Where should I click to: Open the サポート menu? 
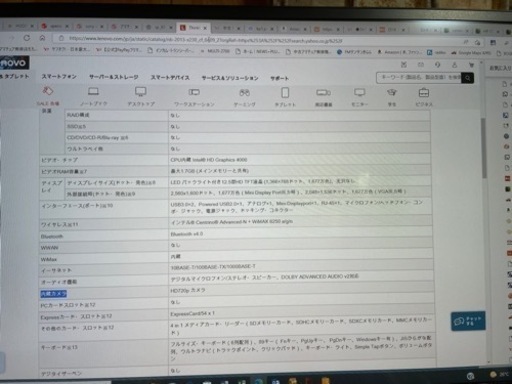pos(279,78)
